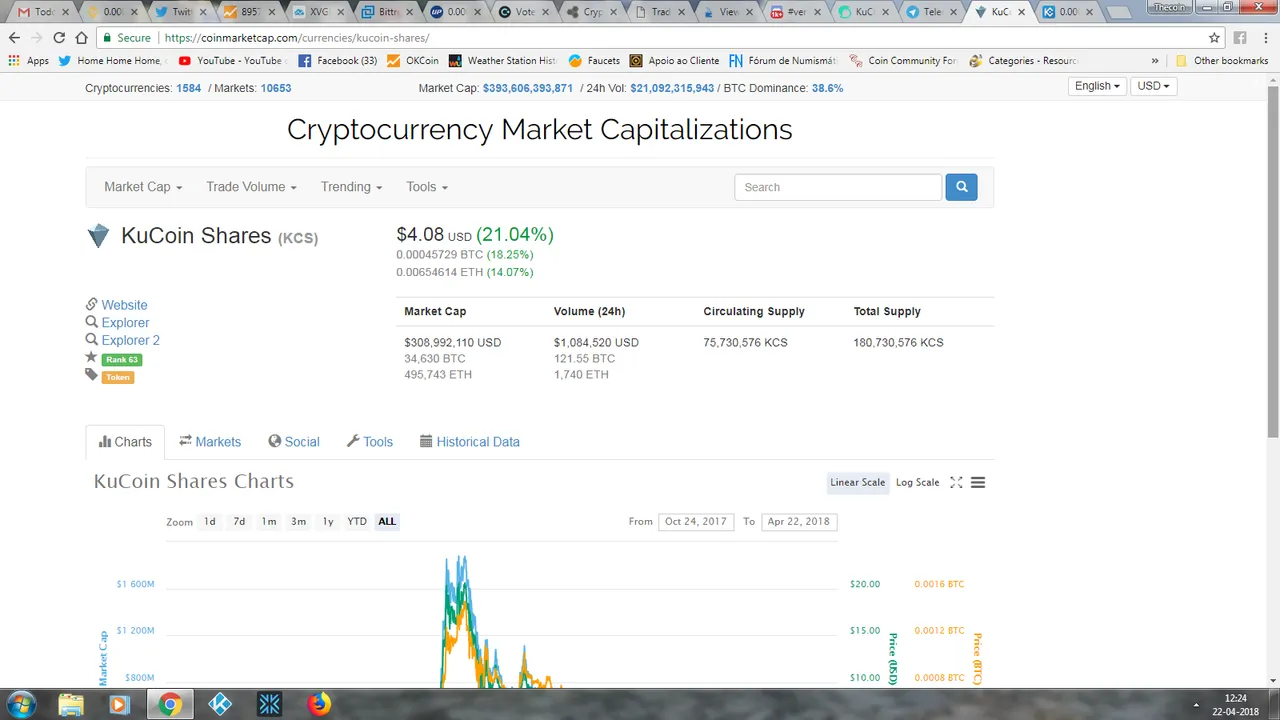Switch chart to Log Scale
This screenshot has height=720, width=1280.
pos(917,482)
